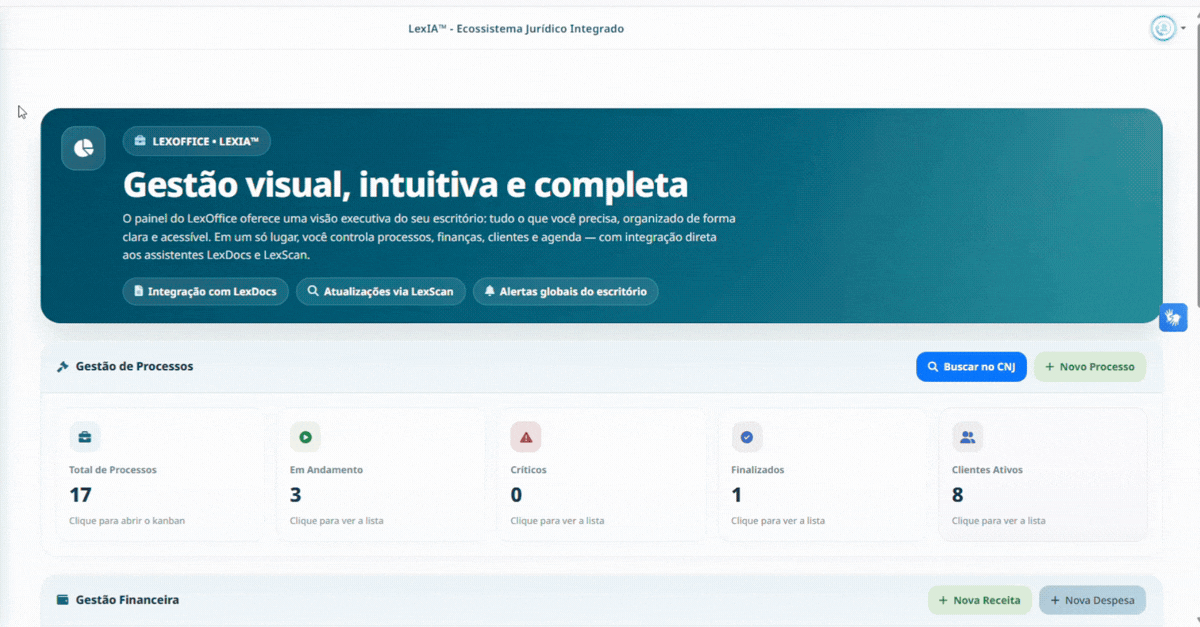Select the Atualizações via LexScan chip
The height and width of the screenshot is (627, 1200).
tap(381, 291)
